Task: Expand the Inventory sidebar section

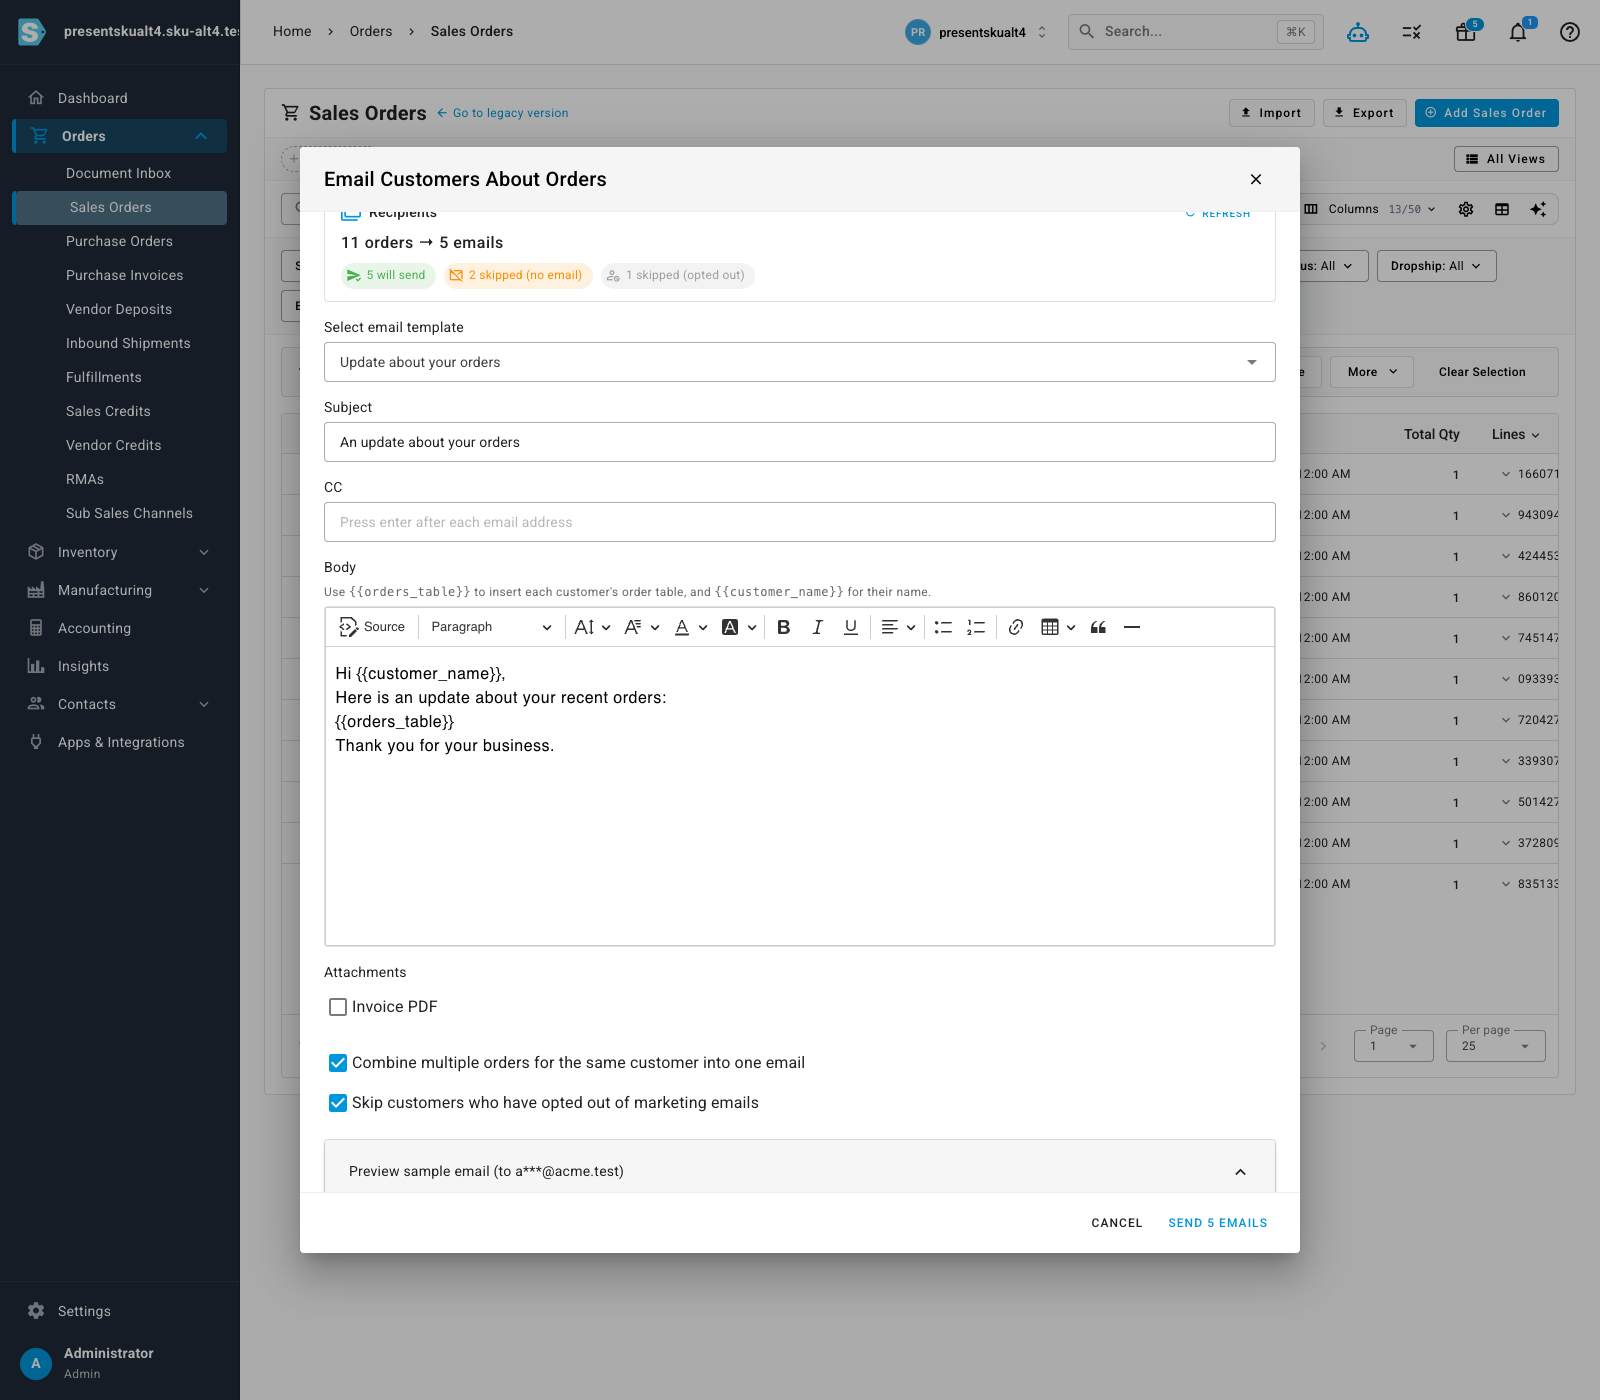Action: (x=120, y=552)
